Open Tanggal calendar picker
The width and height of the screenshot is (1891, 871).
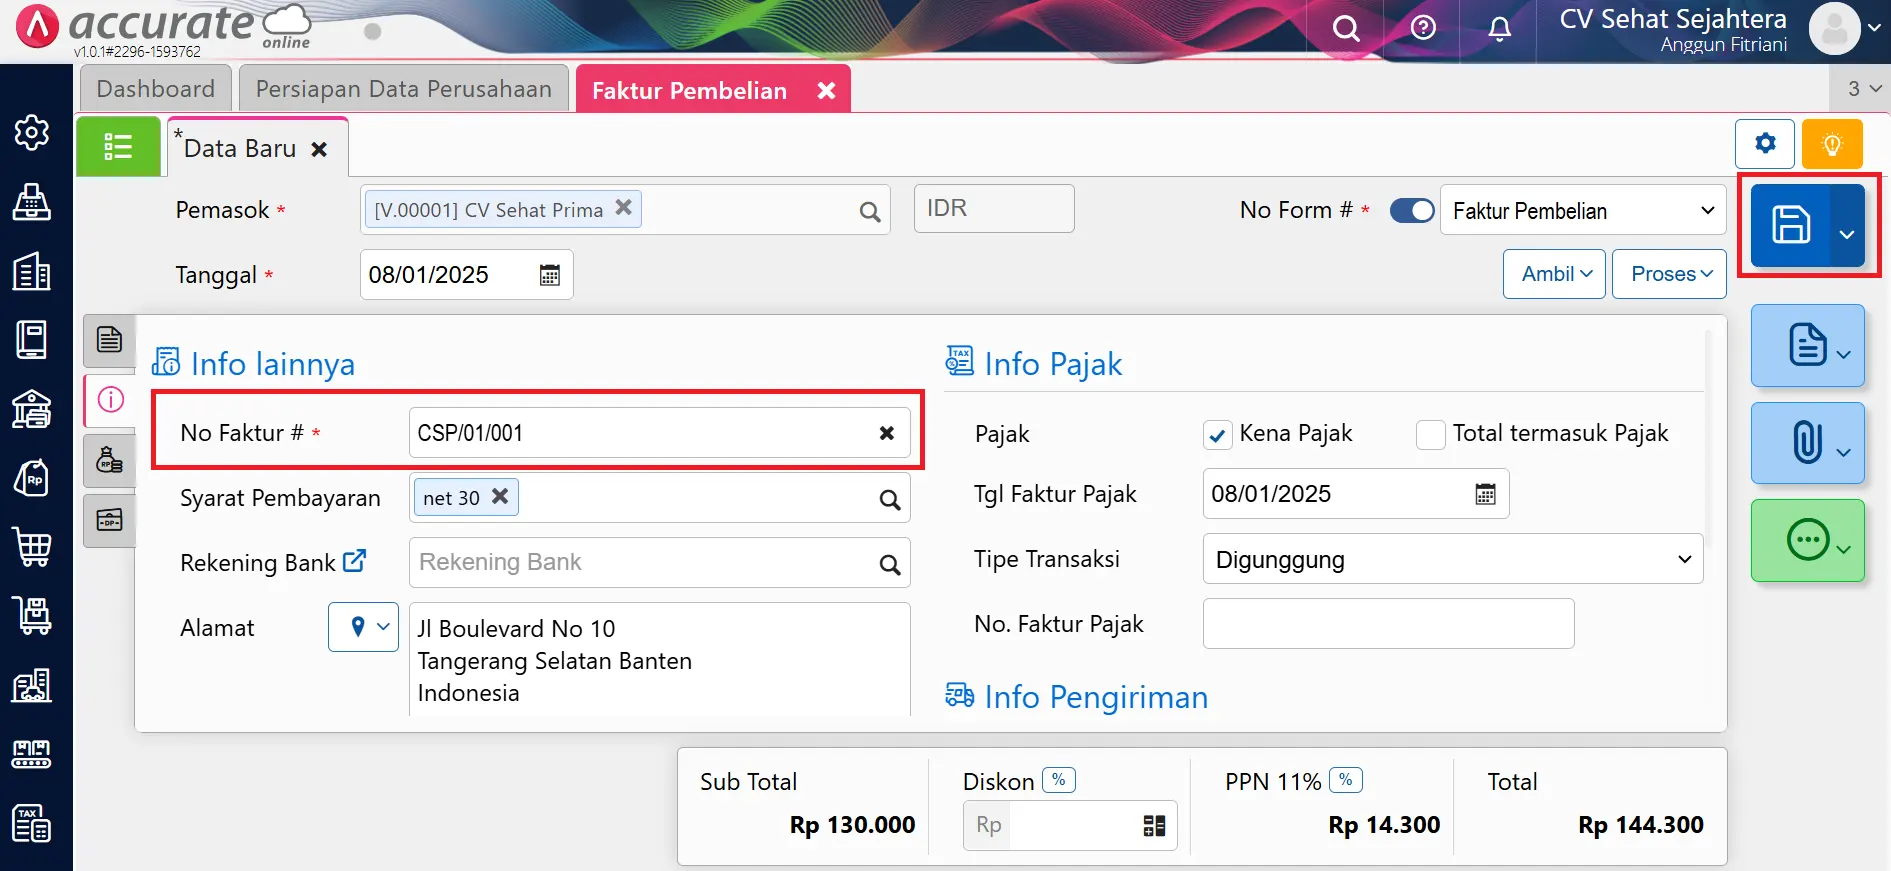(549, 275)
